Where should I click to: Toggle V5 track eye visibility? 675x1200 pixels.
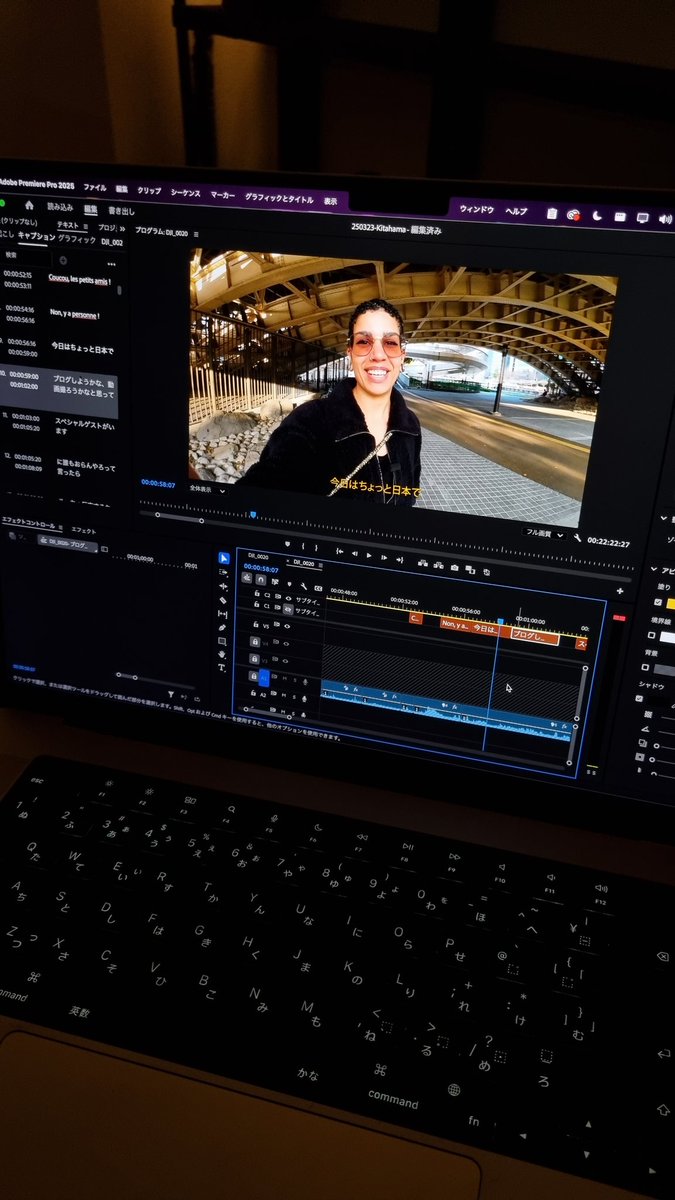(x=287, y=625)
